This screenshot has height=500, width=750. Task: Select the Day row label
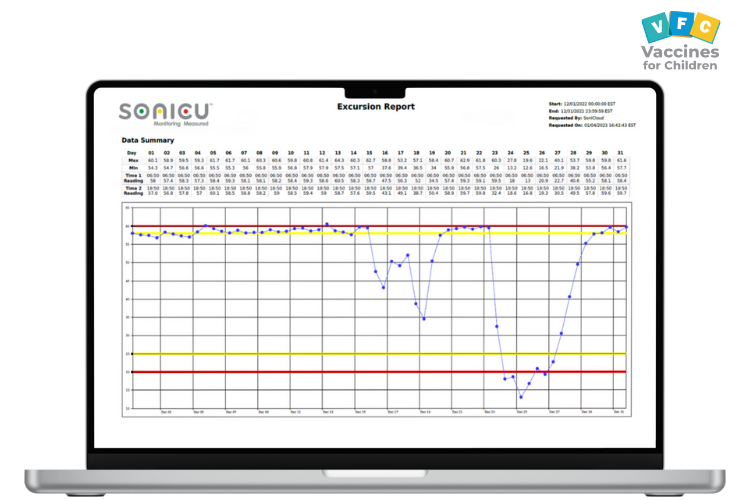[x=130, y=151]
